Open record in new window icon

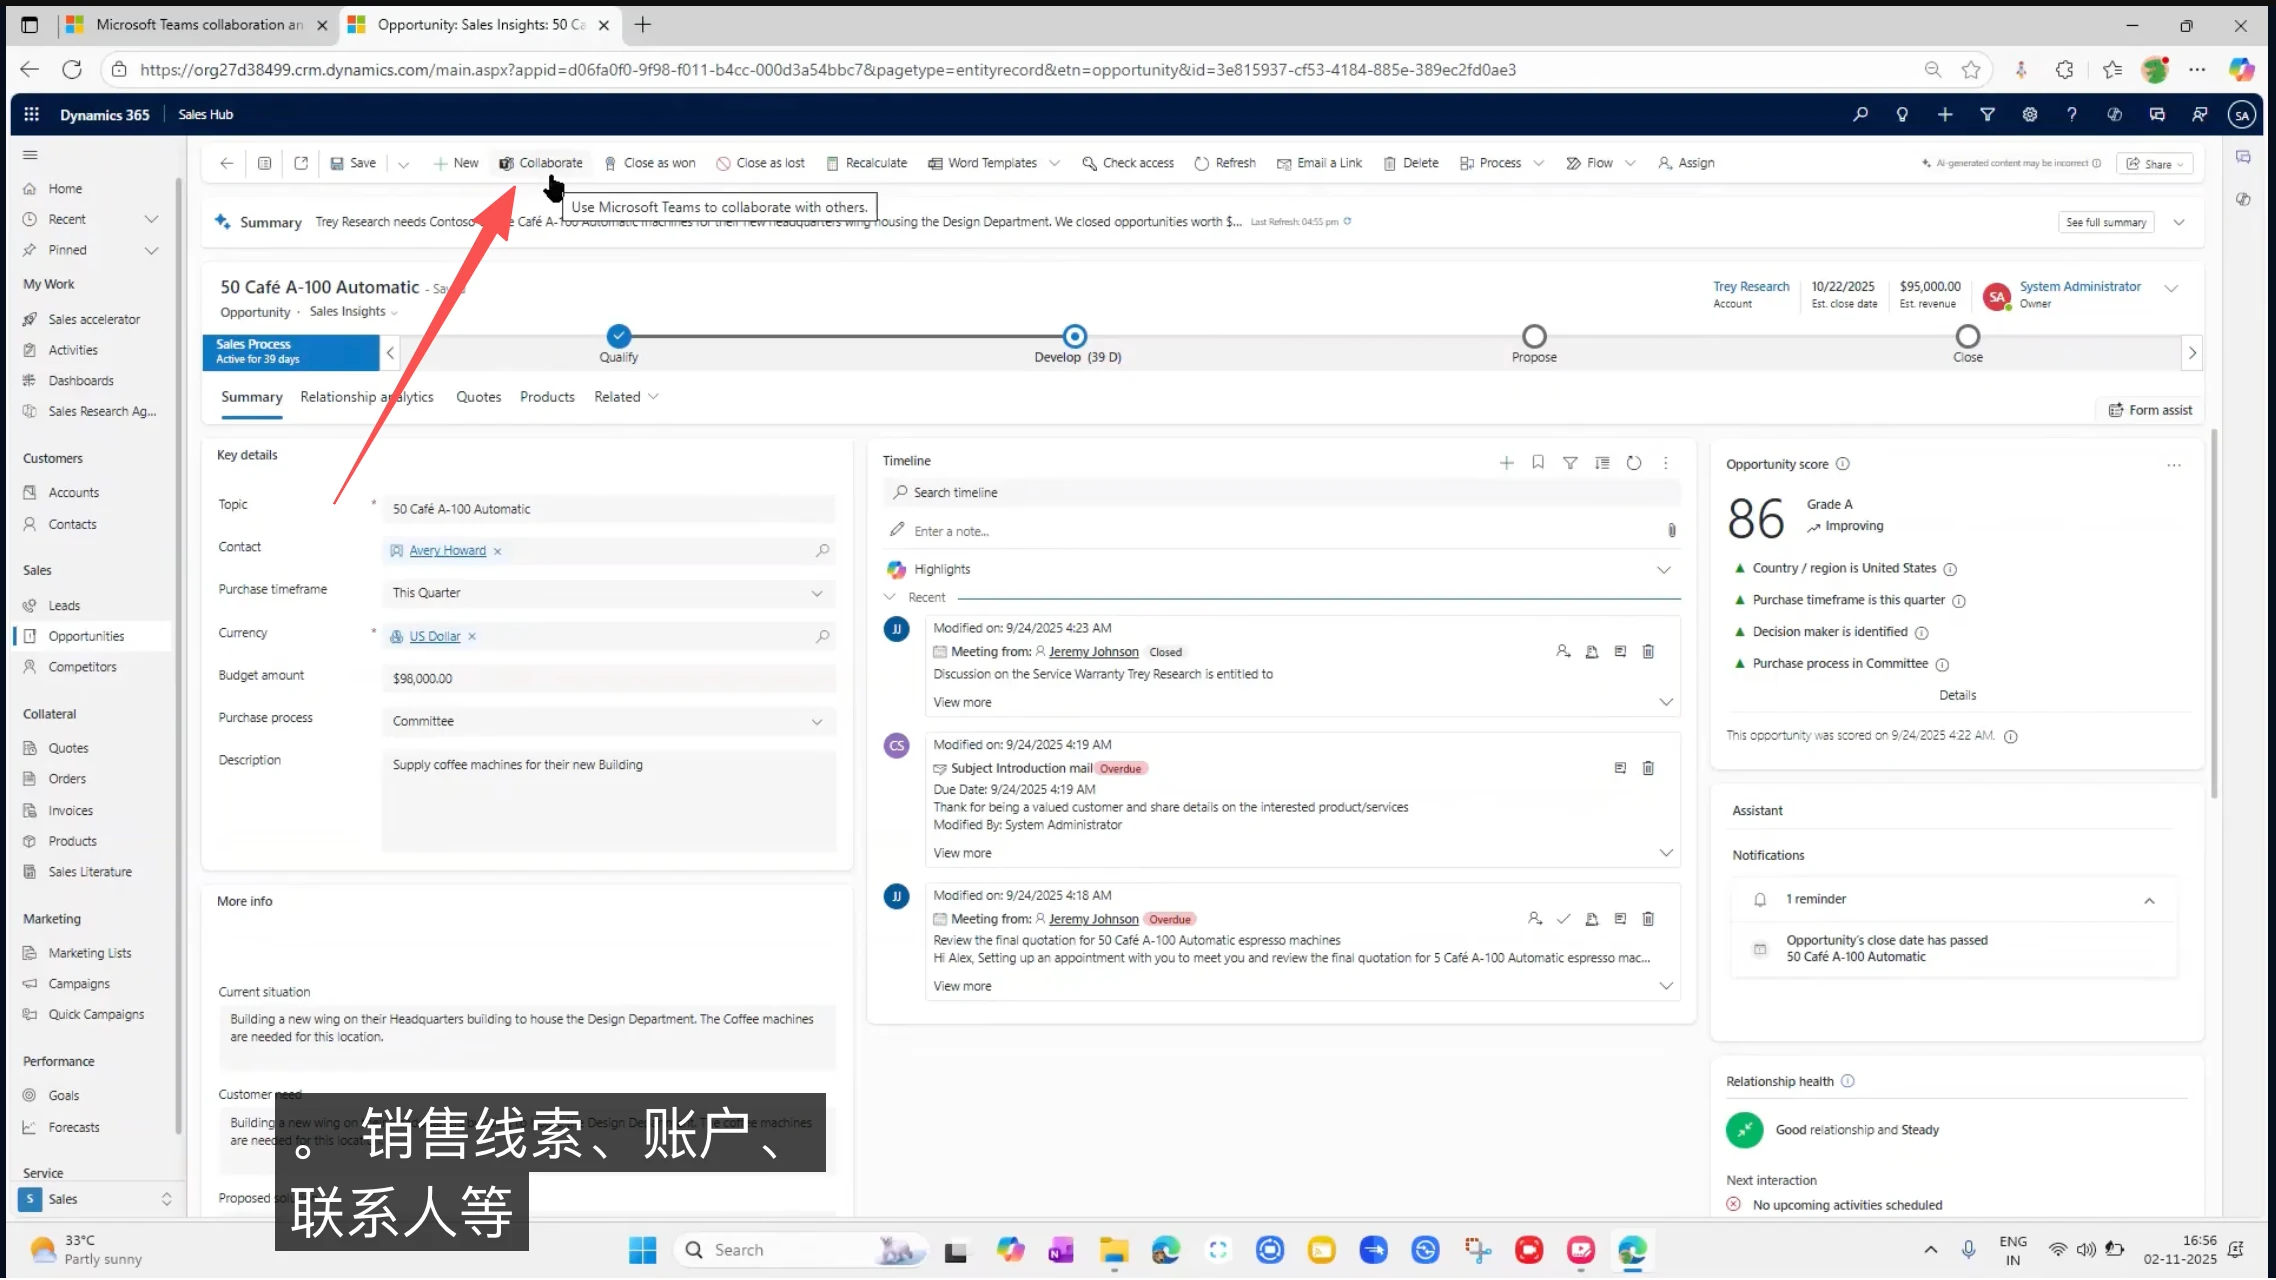click(x=301, y=163)
